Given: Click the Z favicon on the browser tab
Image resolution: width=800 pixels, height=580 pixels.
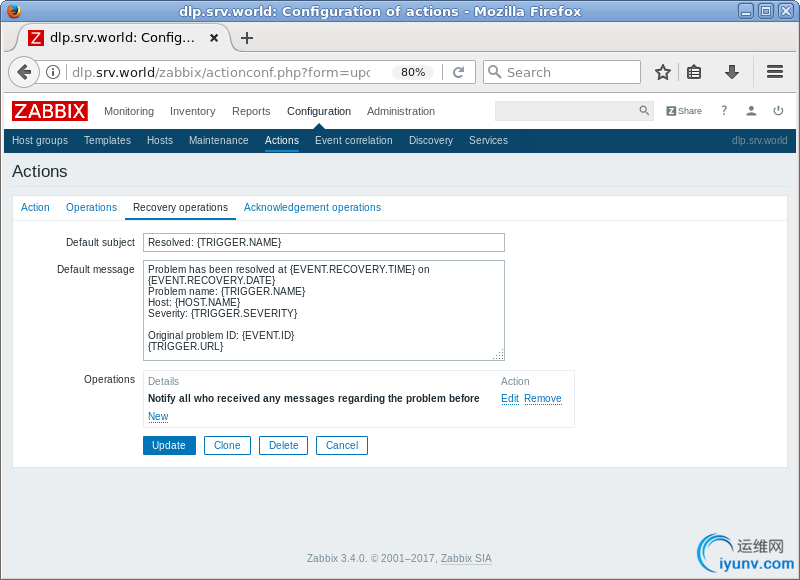Looking at the screenshot, I should point(36,38).
